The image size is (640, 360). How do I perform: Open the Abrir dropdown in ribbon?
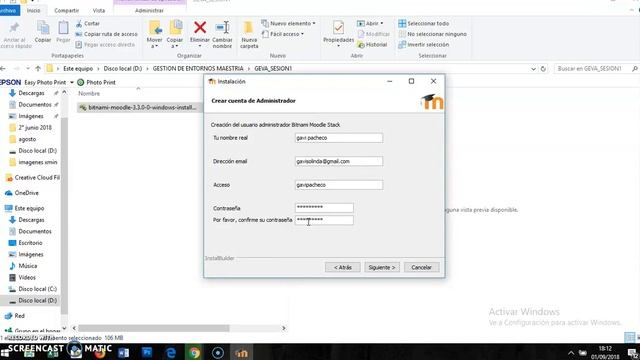click(370, 24)
